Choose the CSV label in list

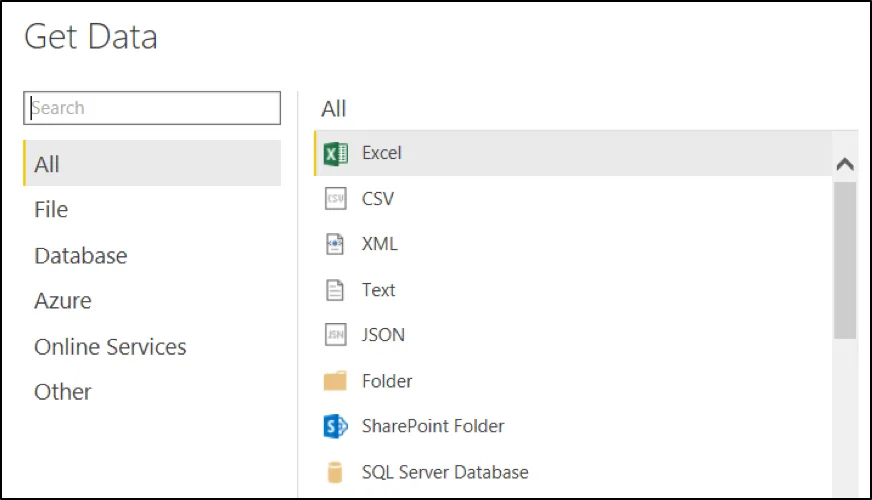click(378, 199)
